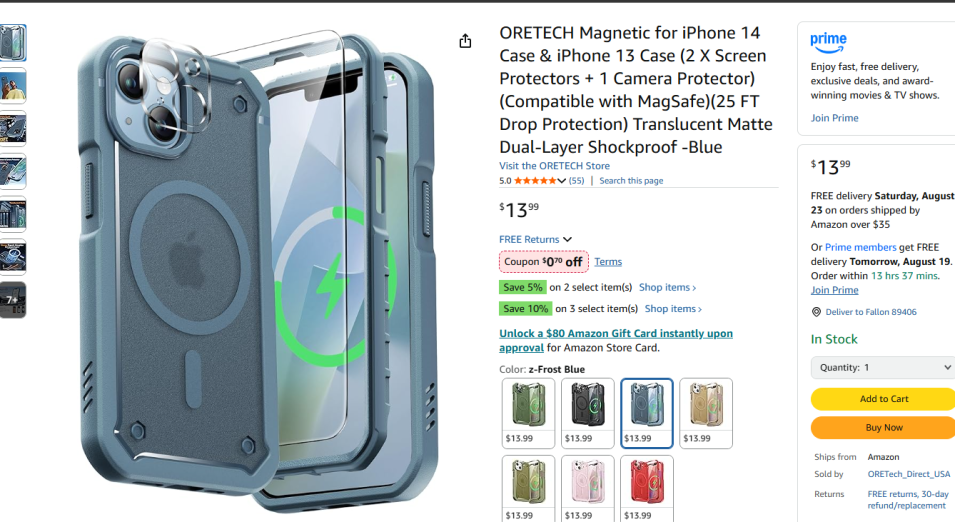955x522 pixels.
Task: Click Shop items for Save 10%
Action: click(x=673, y=309)
